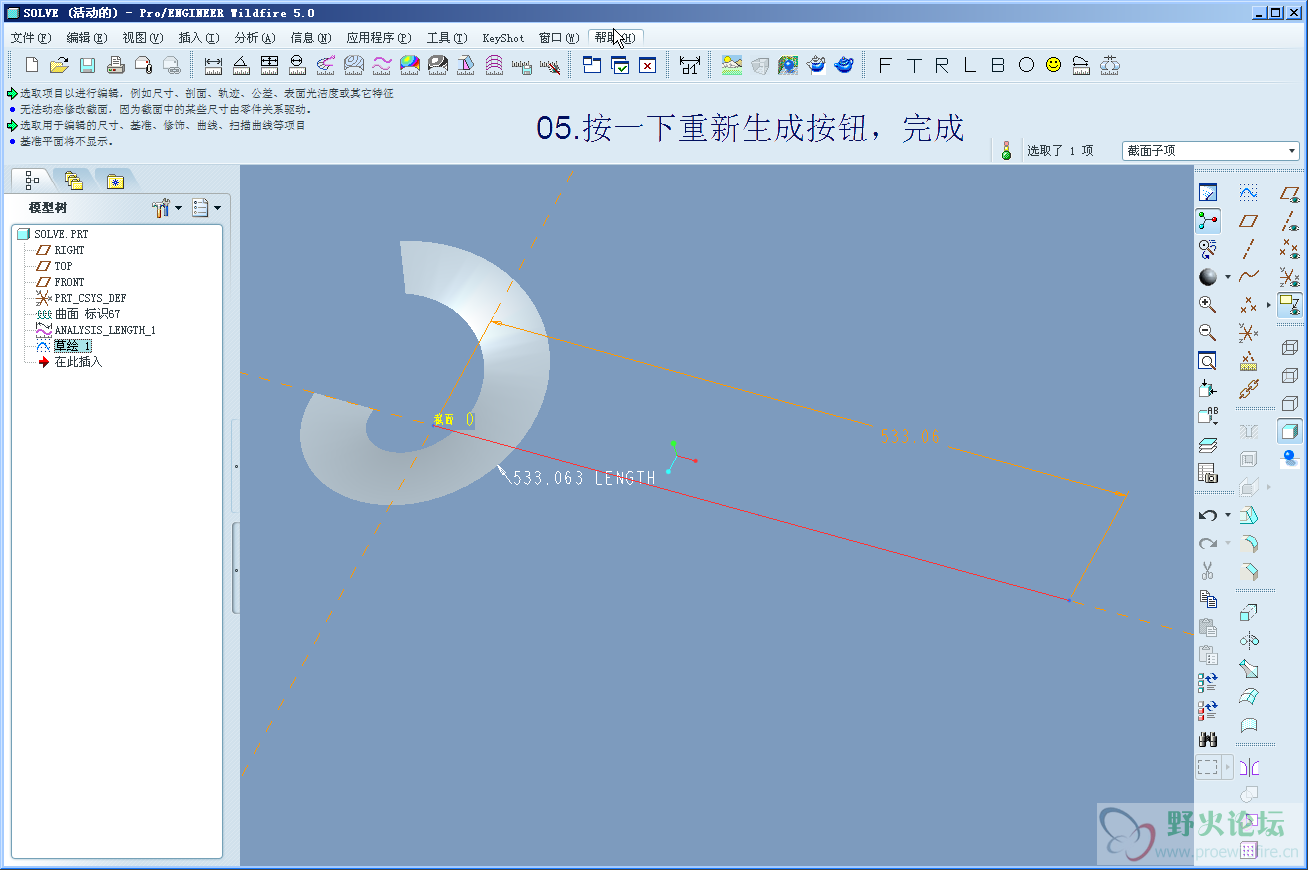Click the Close Window icon with red X

(647, 65)
